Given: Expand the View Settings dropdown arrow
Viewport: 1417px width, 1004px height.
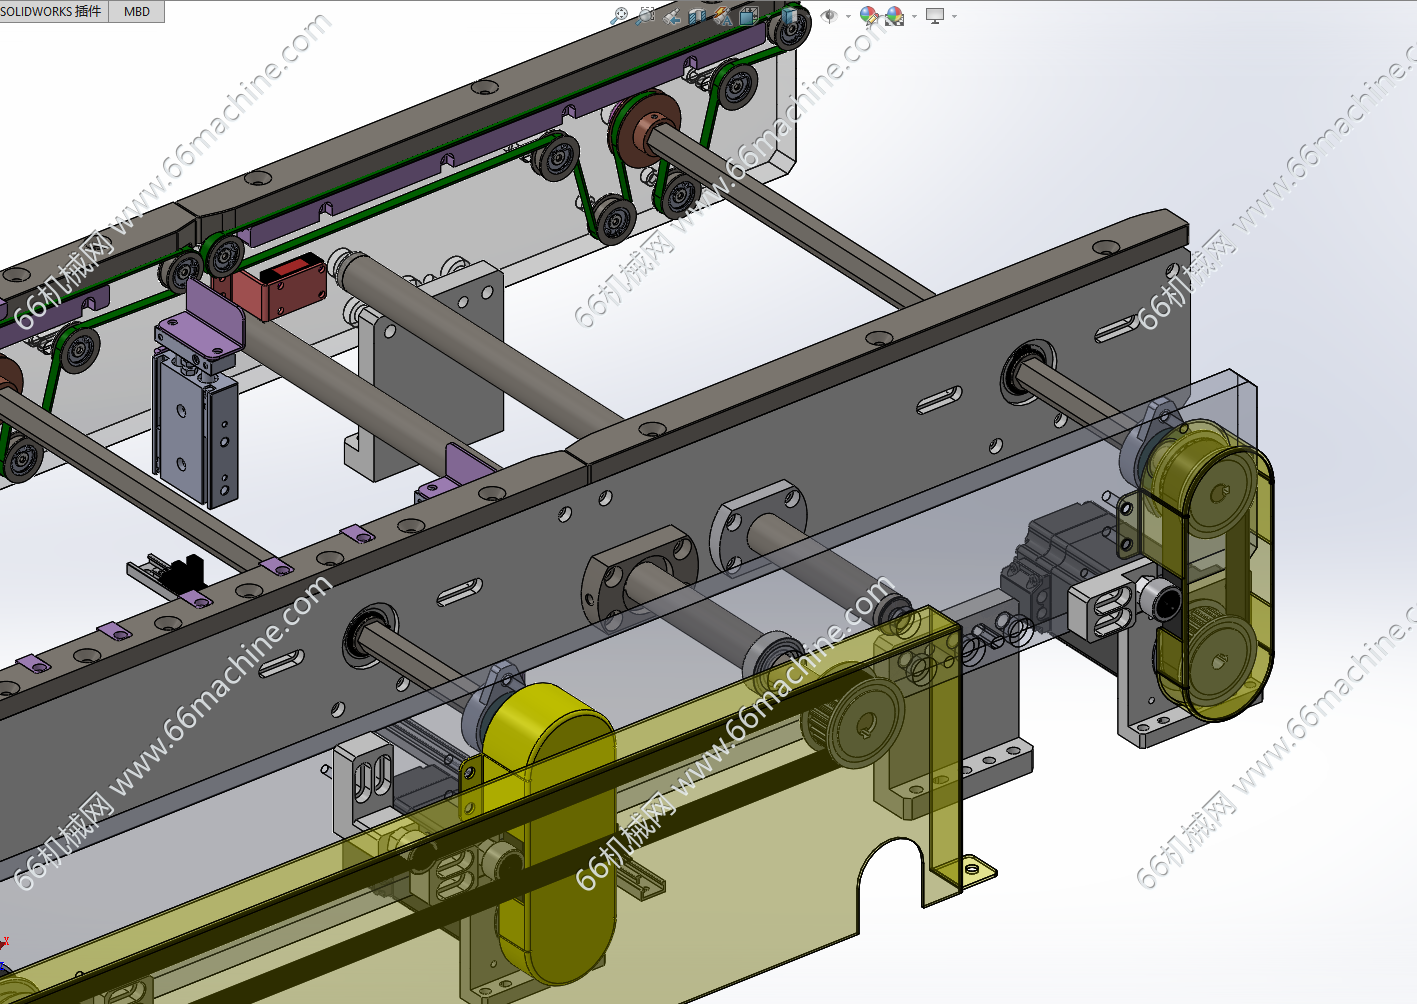Looking at the screenshot, I should 954,16.
